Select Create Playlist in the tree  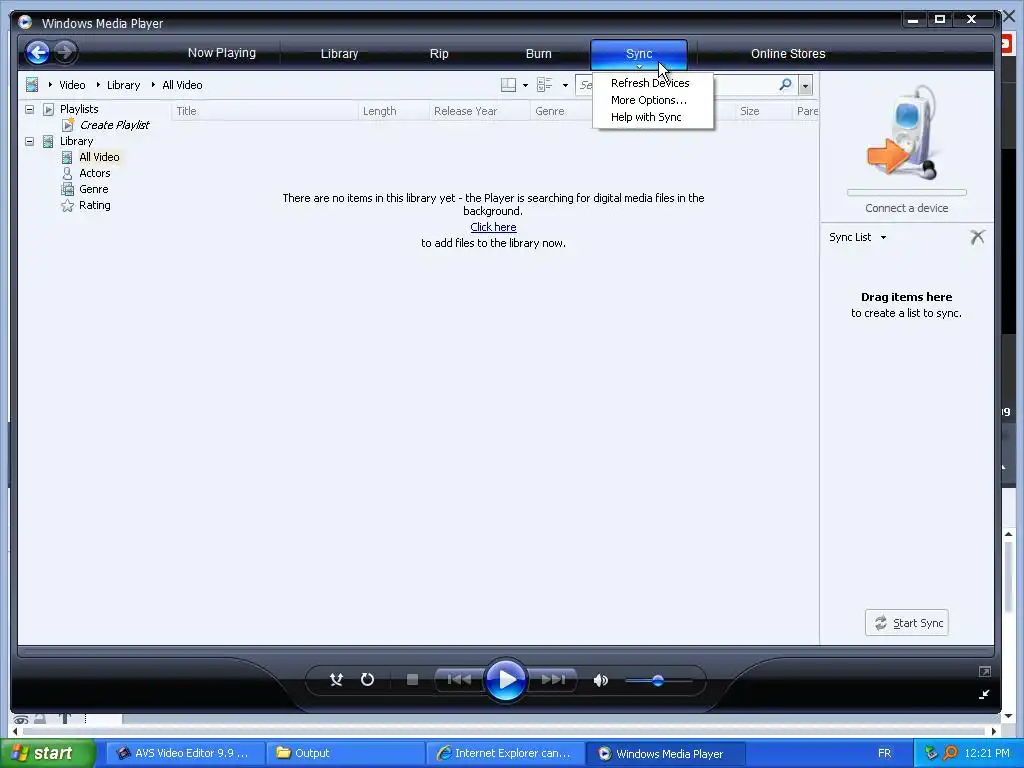coord(114,125)
